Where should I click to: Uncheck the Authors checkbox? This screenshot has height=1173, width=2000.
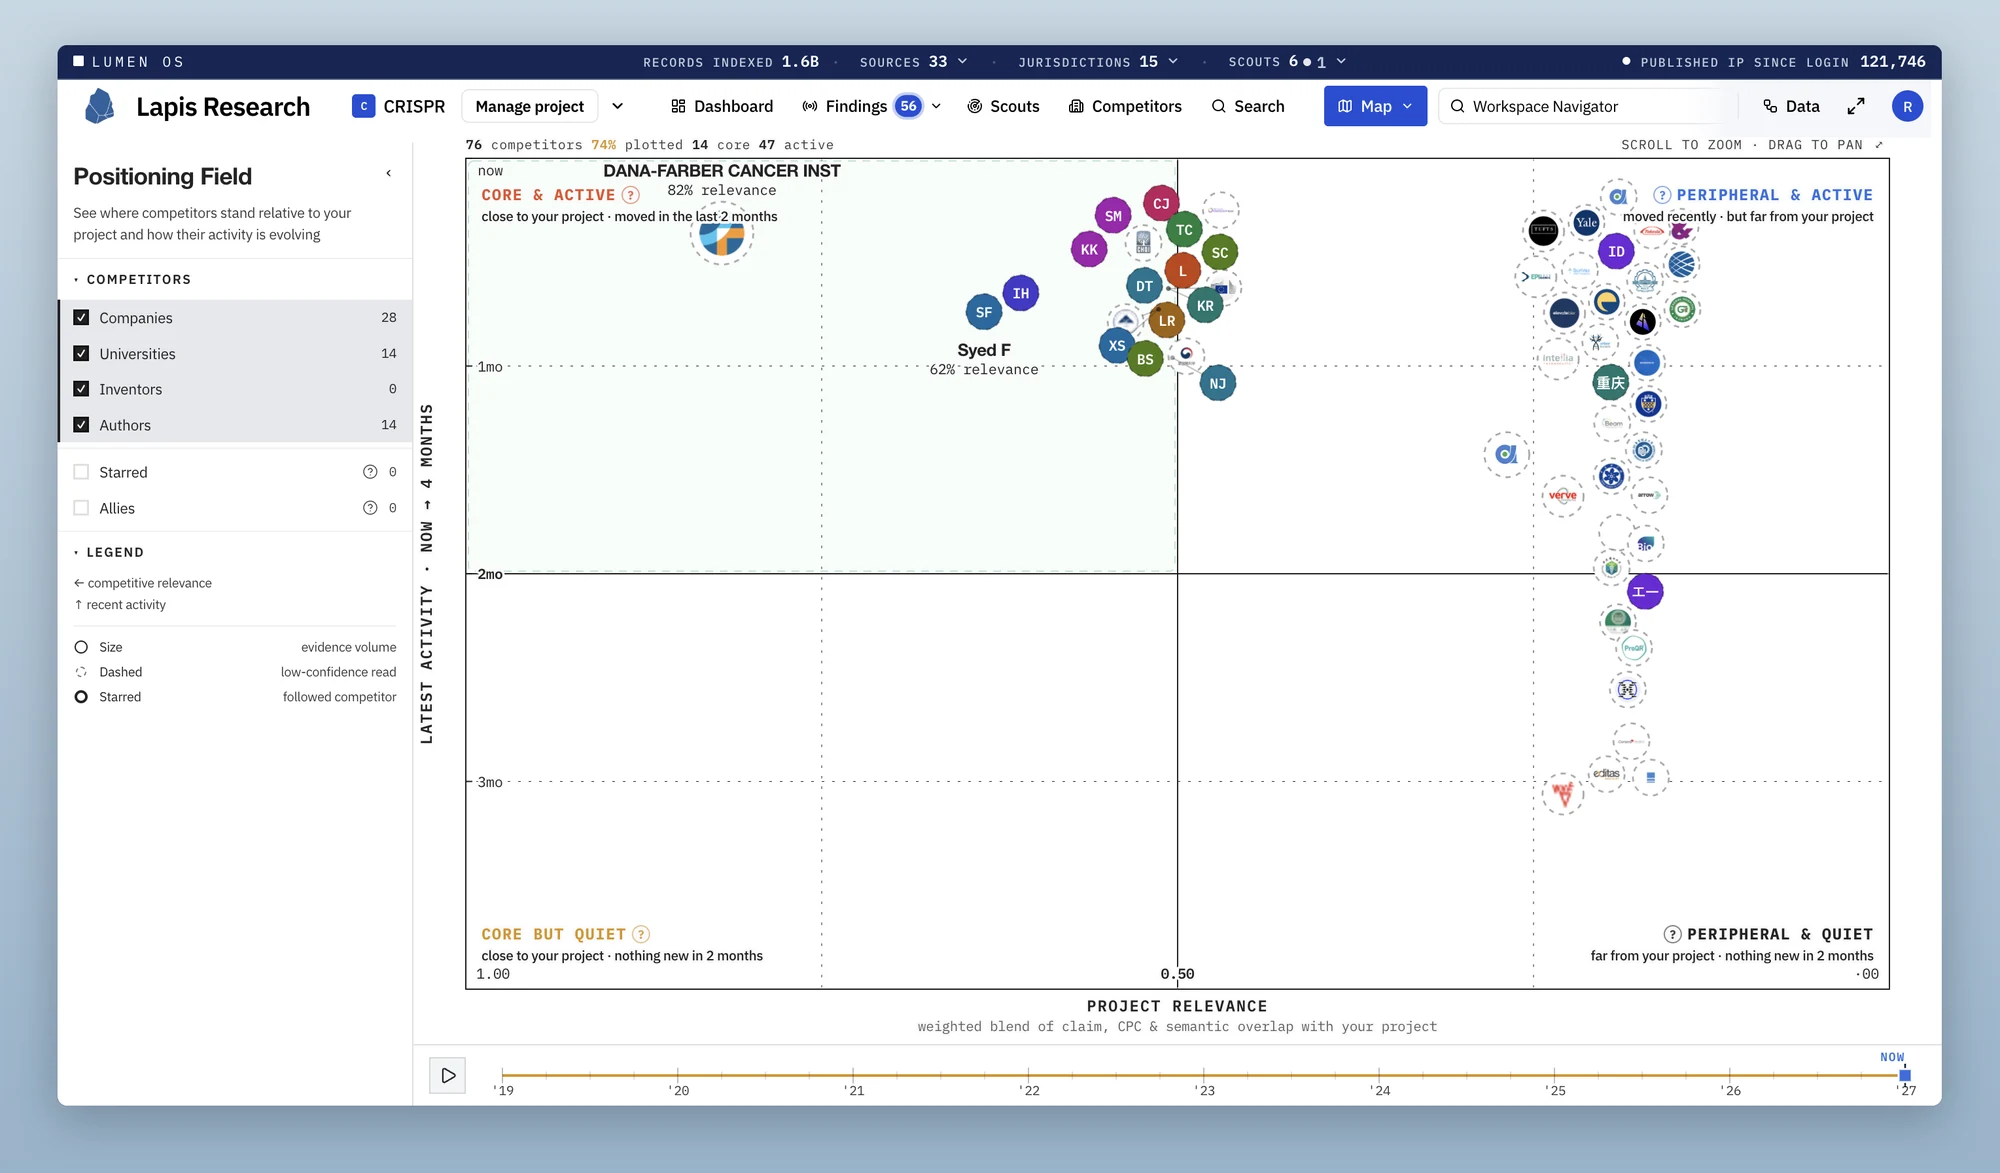pos(81,424)
